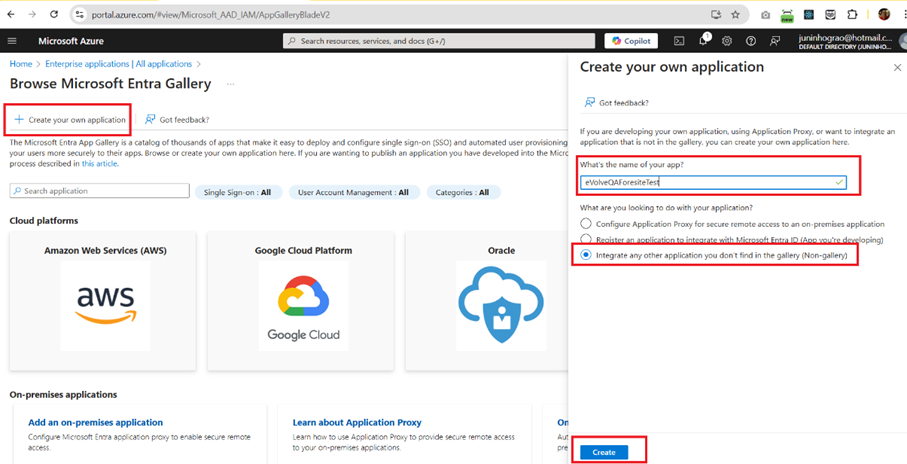Go to Home breadcrumb
Viewport: 907px width, 464px height.
[x=21, y=64]
